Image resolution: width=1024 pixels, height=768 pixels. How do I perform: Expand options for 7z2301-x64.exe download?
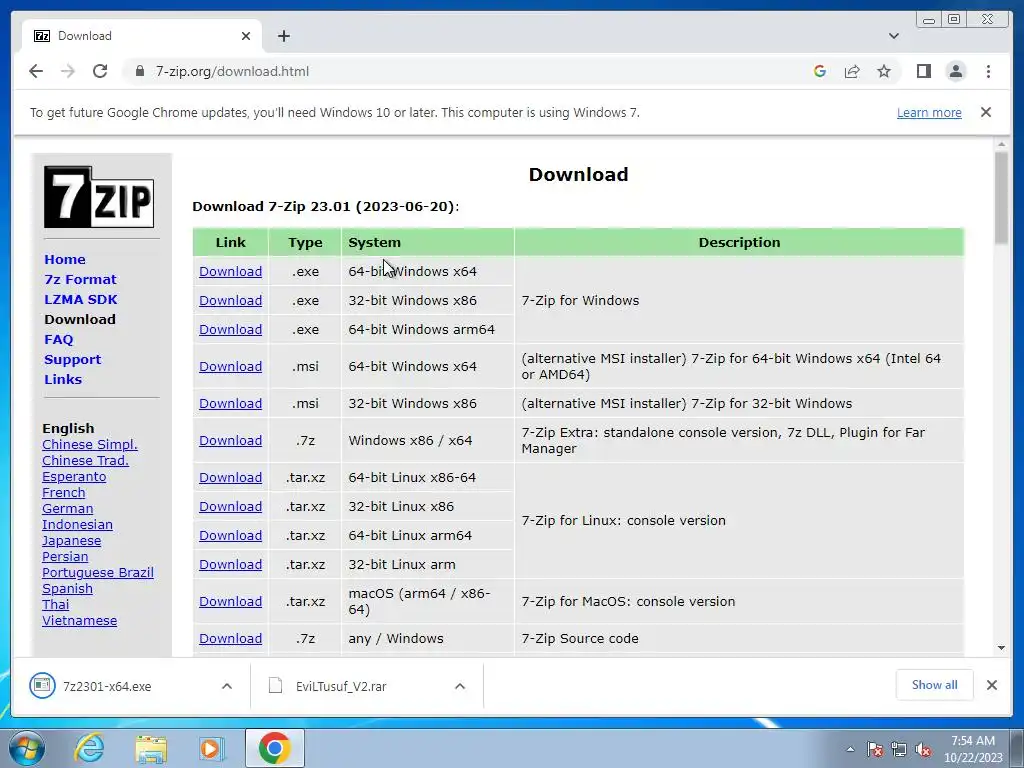227,686
